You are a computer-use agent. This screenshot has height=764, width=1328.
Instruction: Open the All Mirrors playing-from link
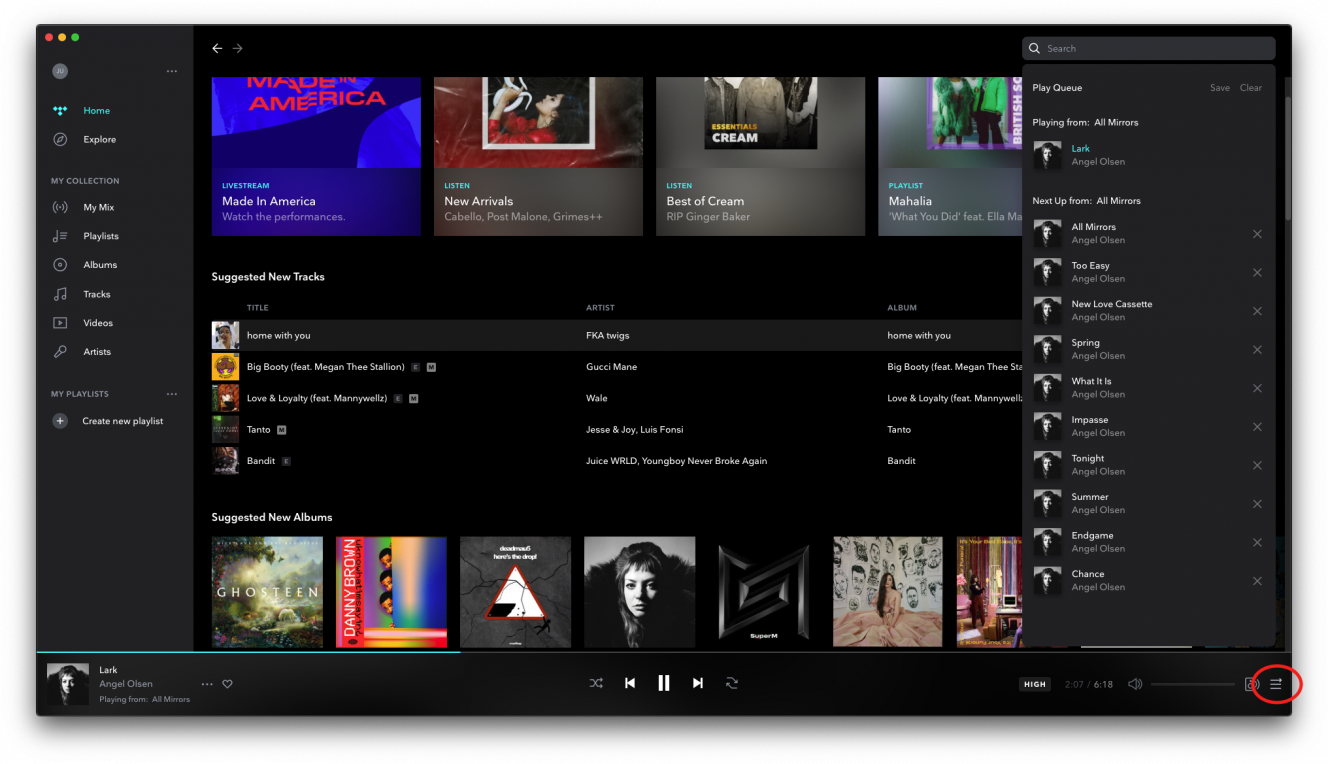[171, 699]
